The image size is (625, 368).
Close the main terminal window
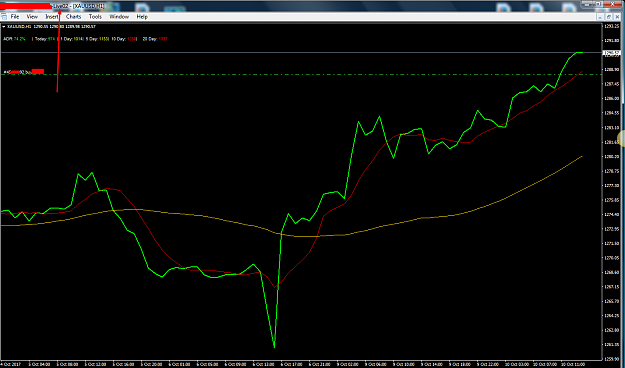tap(612, 4)
